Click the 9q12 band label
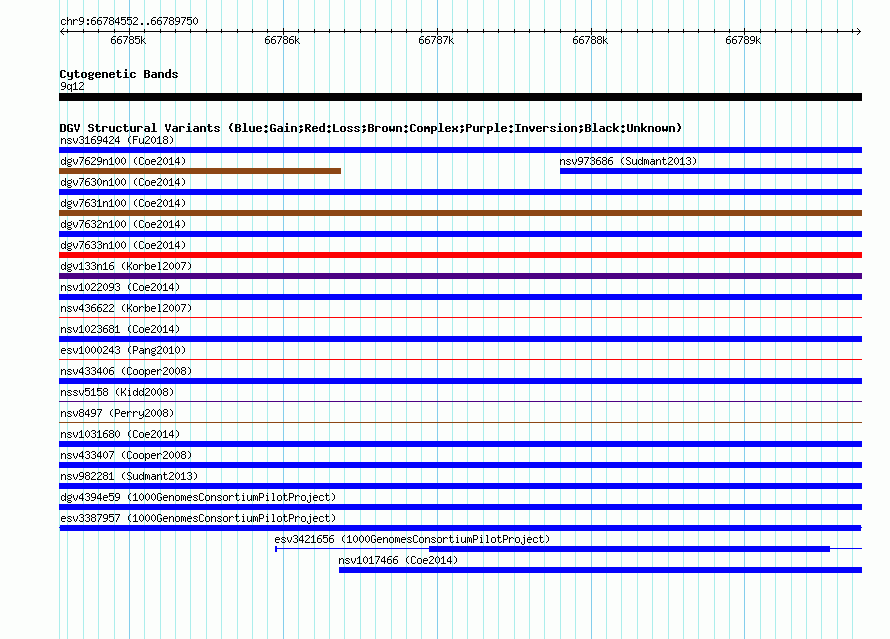Image resolution: width=890 pixels, height=639 pixels. [x=72, y=86]
